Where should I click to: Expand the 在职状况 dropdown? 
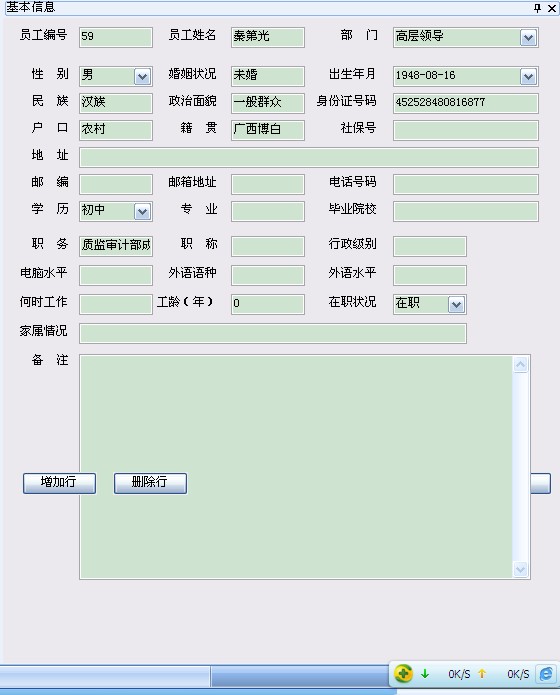[456, 305]
